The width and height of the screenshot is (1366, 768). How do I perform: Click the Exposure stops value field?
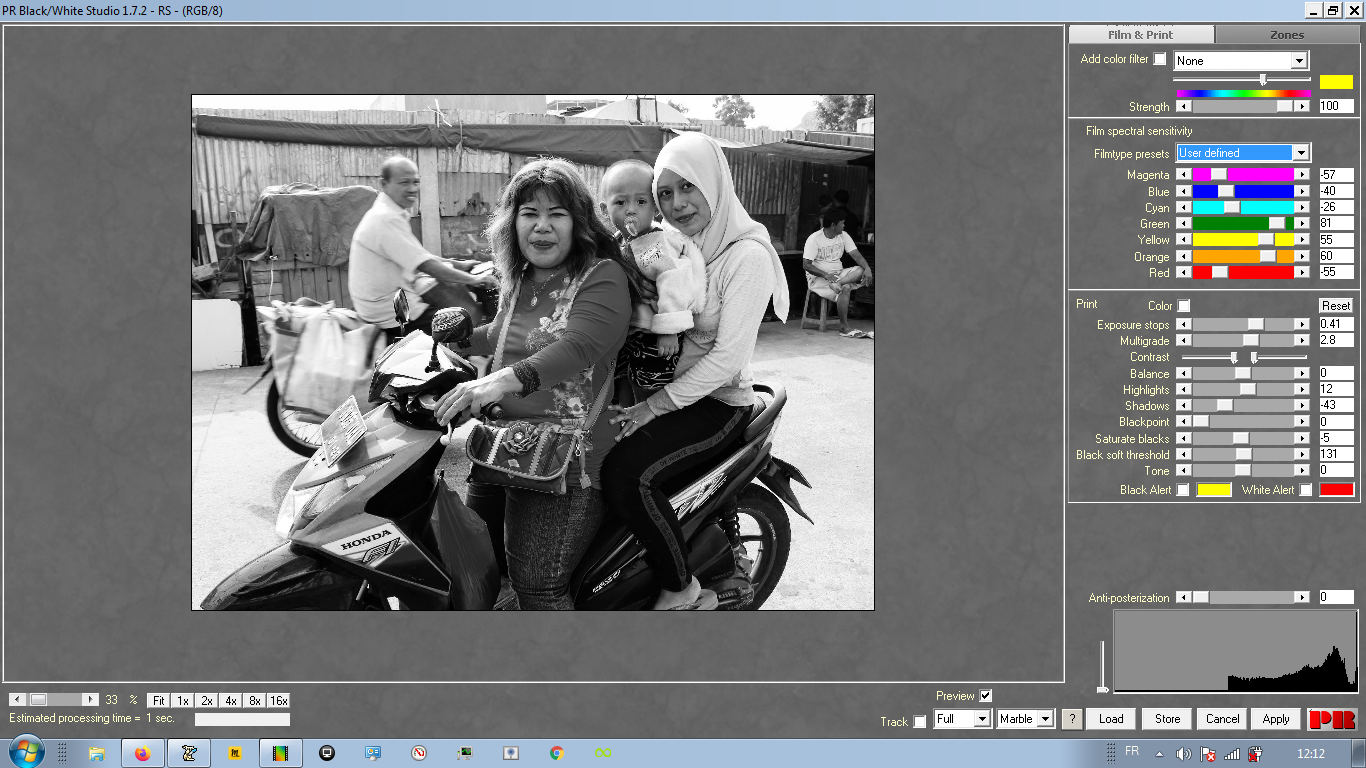[1336, 324]
